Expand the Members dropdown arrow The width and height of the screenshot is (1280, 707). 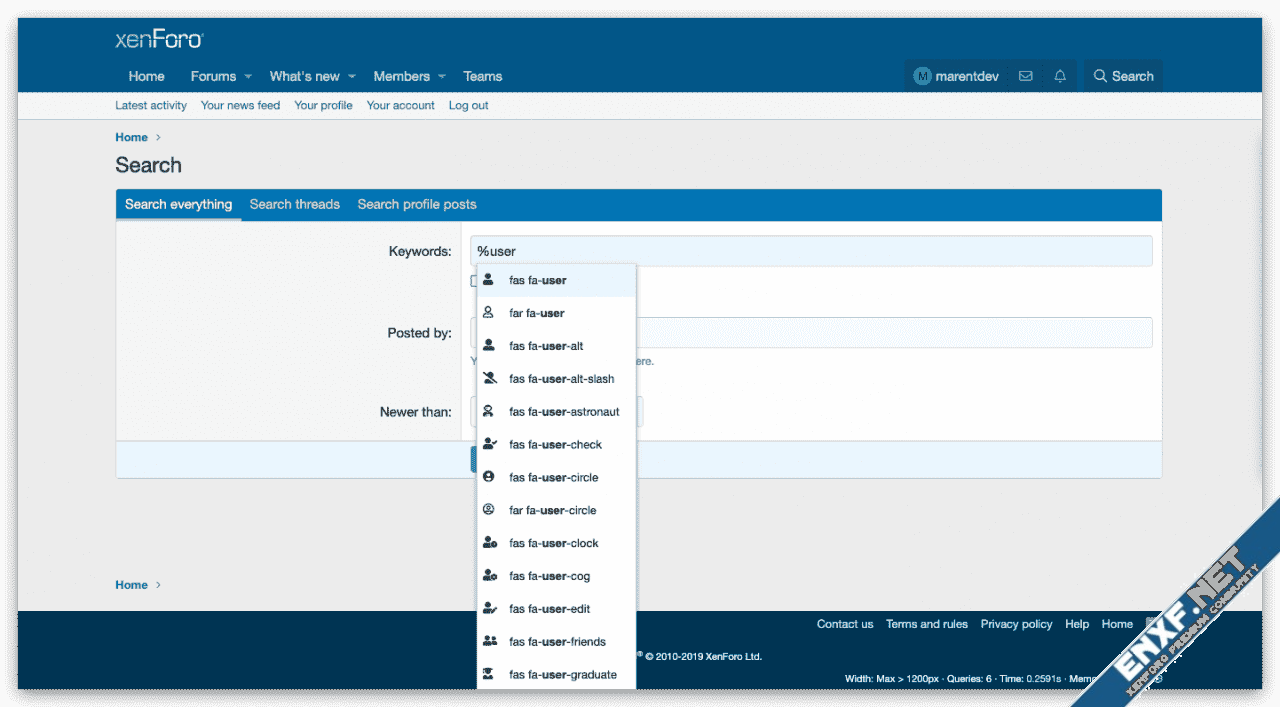[442, 77]
